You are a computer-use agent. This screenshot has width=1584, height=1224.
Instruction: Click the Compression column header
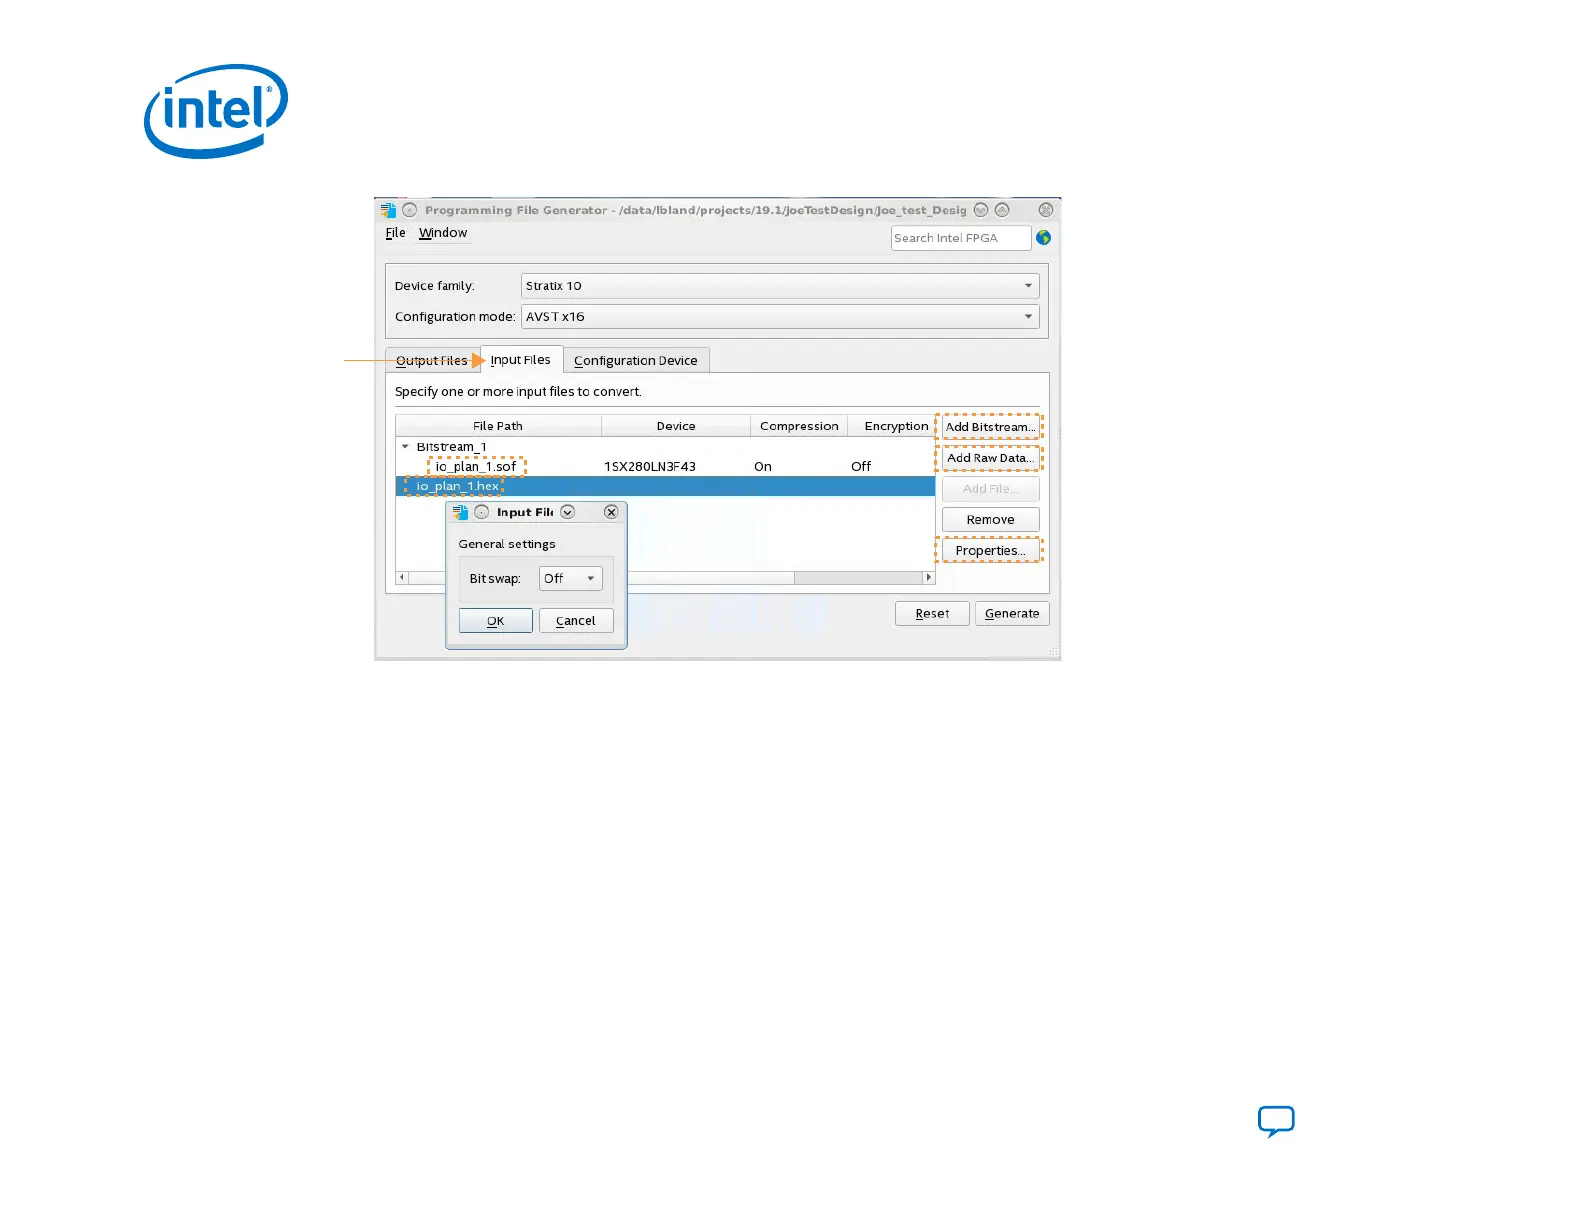click(799, 426)
